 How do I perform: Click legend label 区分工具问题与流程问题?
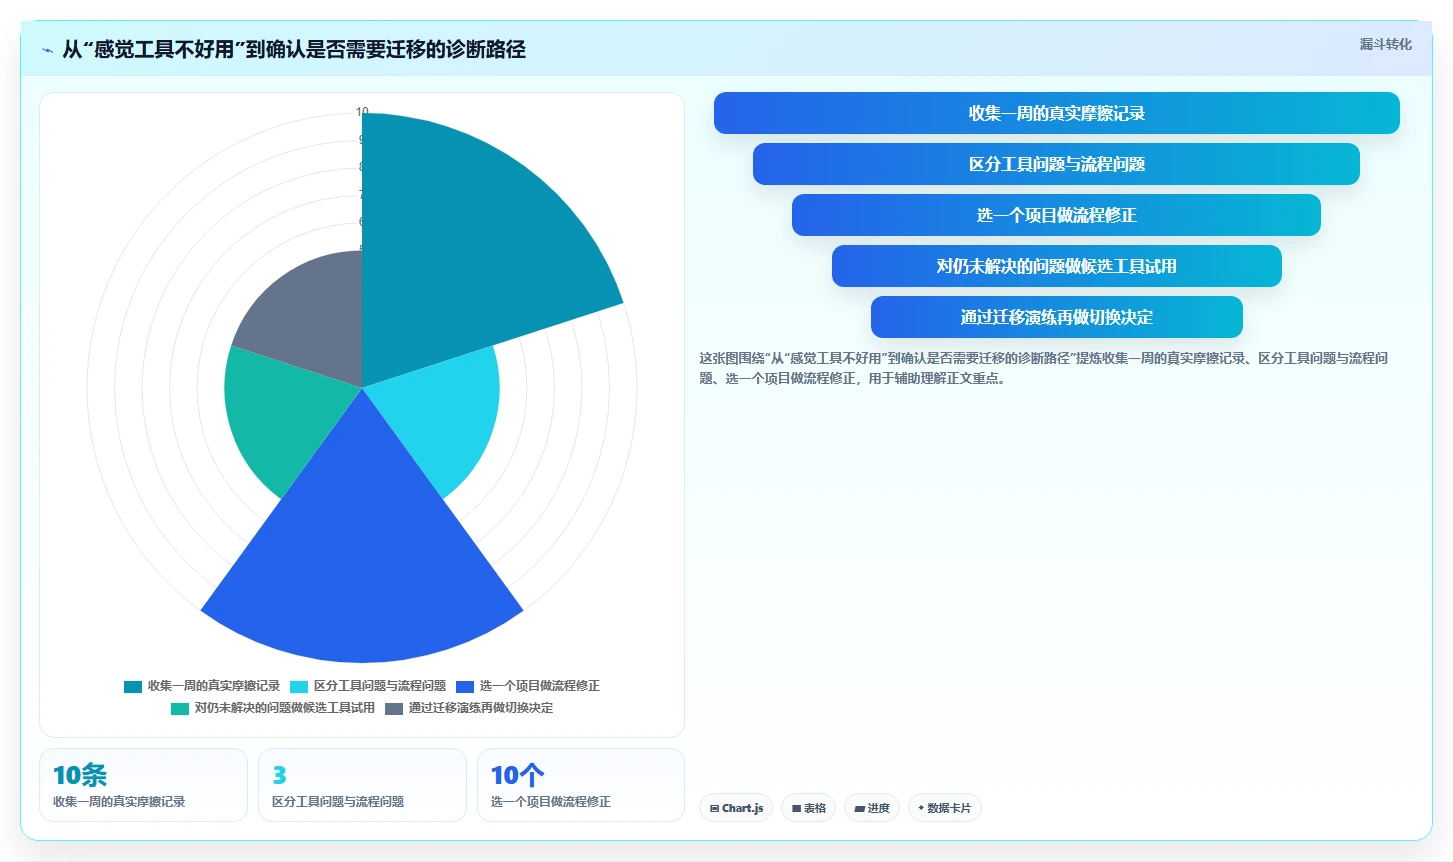380,686
